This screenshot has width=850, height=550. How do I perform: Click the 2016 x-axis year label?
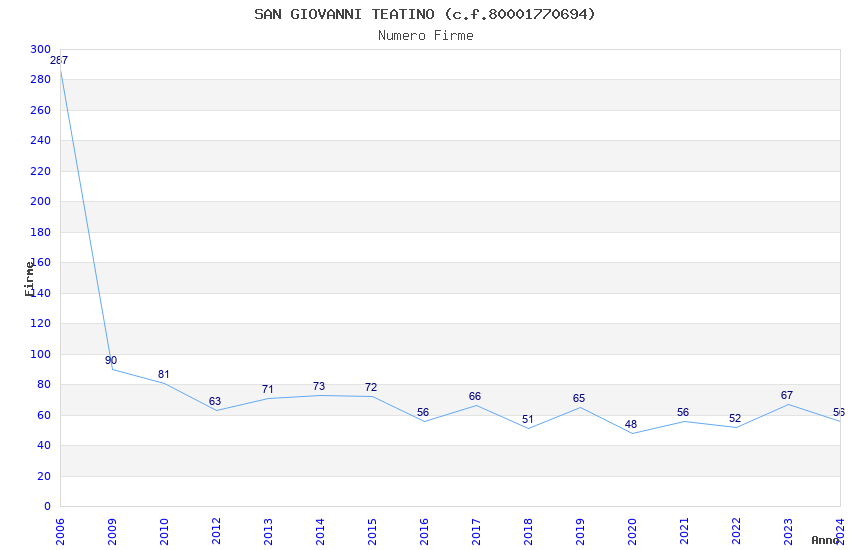tap(424, 532)
